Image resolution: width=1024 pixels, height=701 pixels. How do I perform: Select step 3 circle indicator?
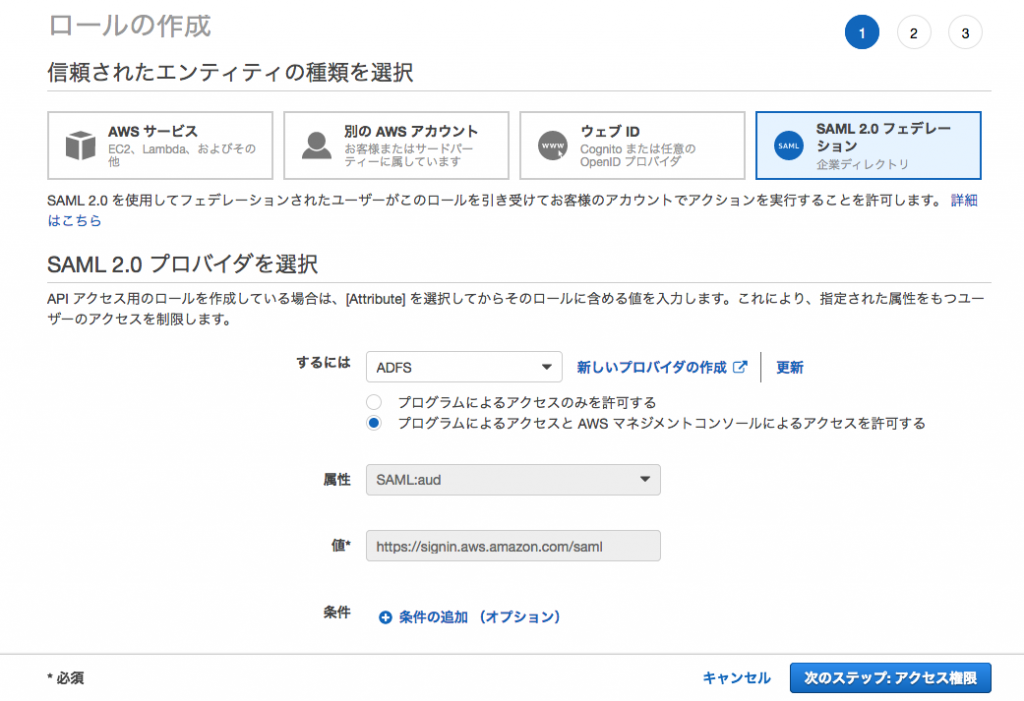[965, 33]
